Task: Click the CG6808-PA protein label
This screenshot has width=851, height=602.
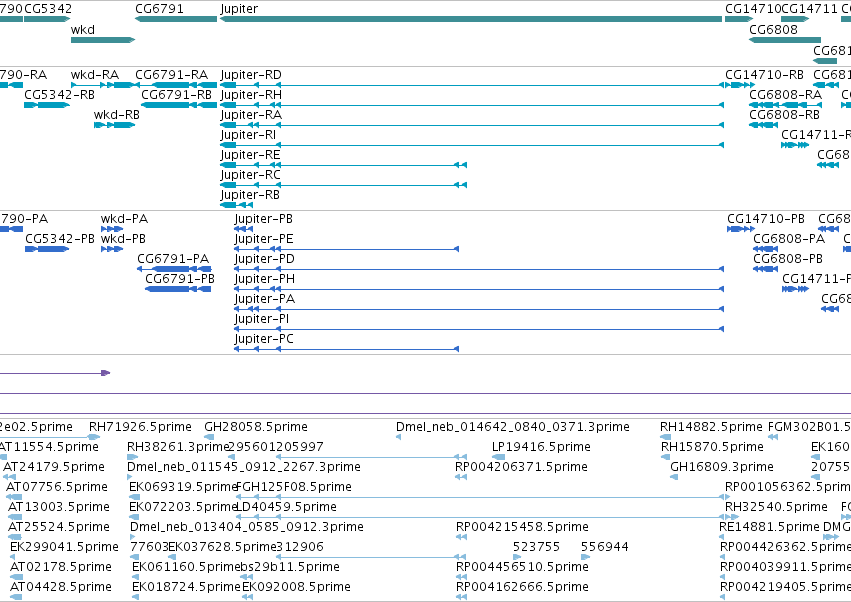Action: coord(789,239)
